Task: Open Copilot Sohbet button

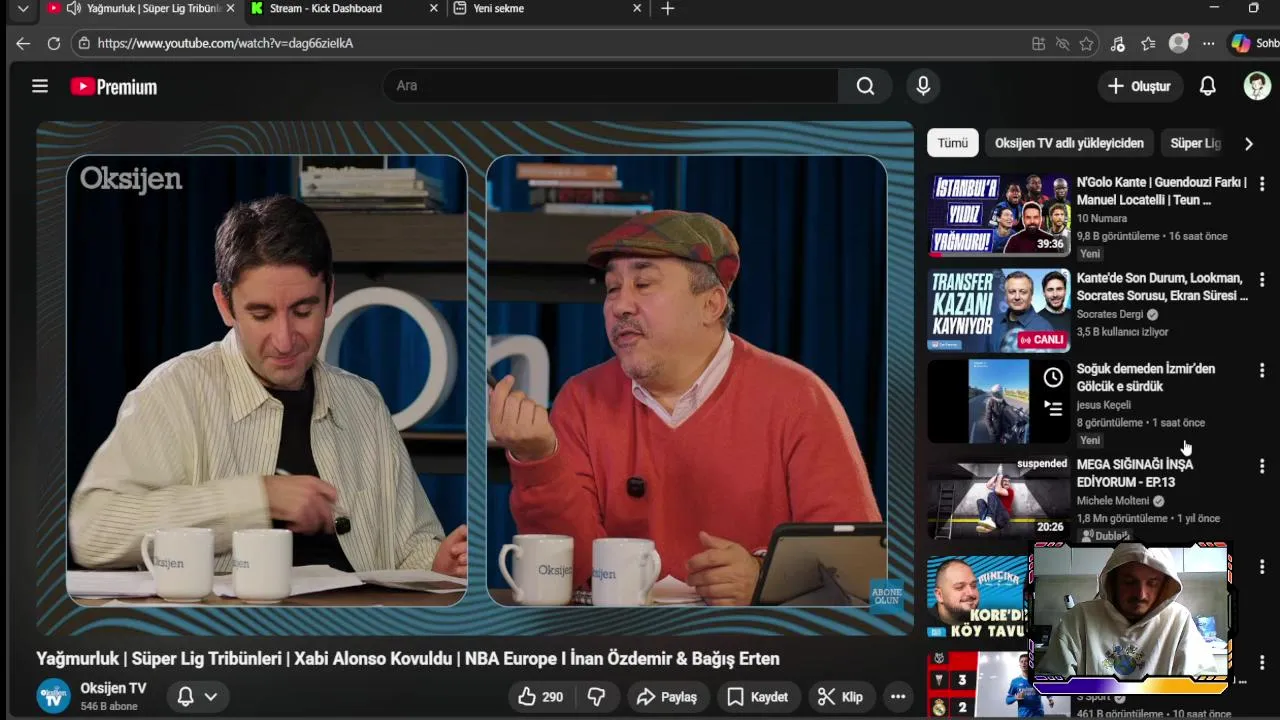Action: [x=1255, y=43]
